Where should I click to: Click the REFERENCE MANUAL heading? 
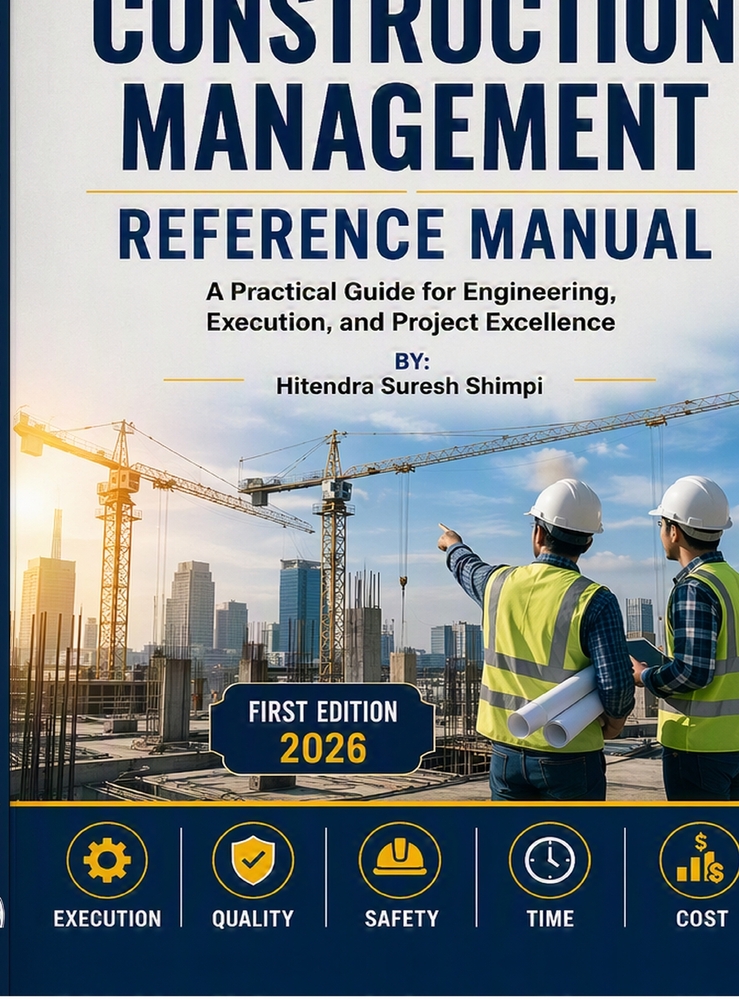coord(414,233)
